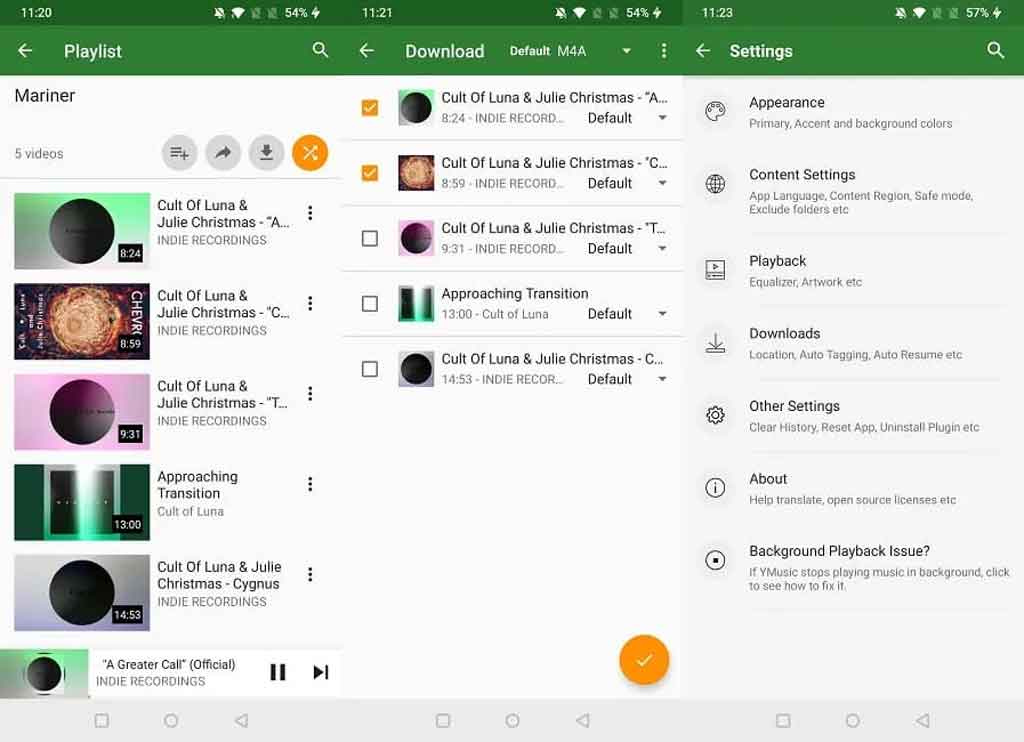The image size is (1024, 742).
Task: Pause the currently playing track
Action: coord(278,672)
